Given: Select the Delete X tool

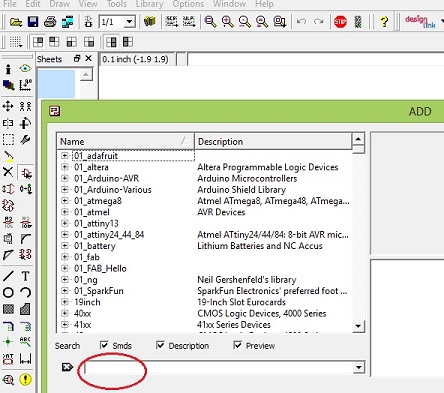Looking at the screenshot, I should coord(8,172).
